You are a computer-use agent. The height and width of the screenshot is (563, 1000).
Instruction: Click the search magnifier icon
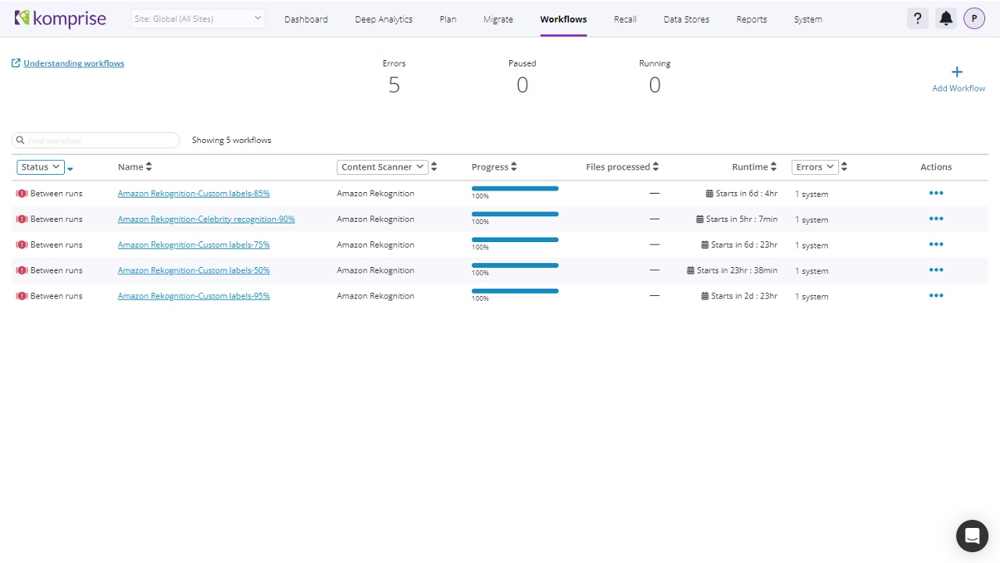tap(20, 140)
